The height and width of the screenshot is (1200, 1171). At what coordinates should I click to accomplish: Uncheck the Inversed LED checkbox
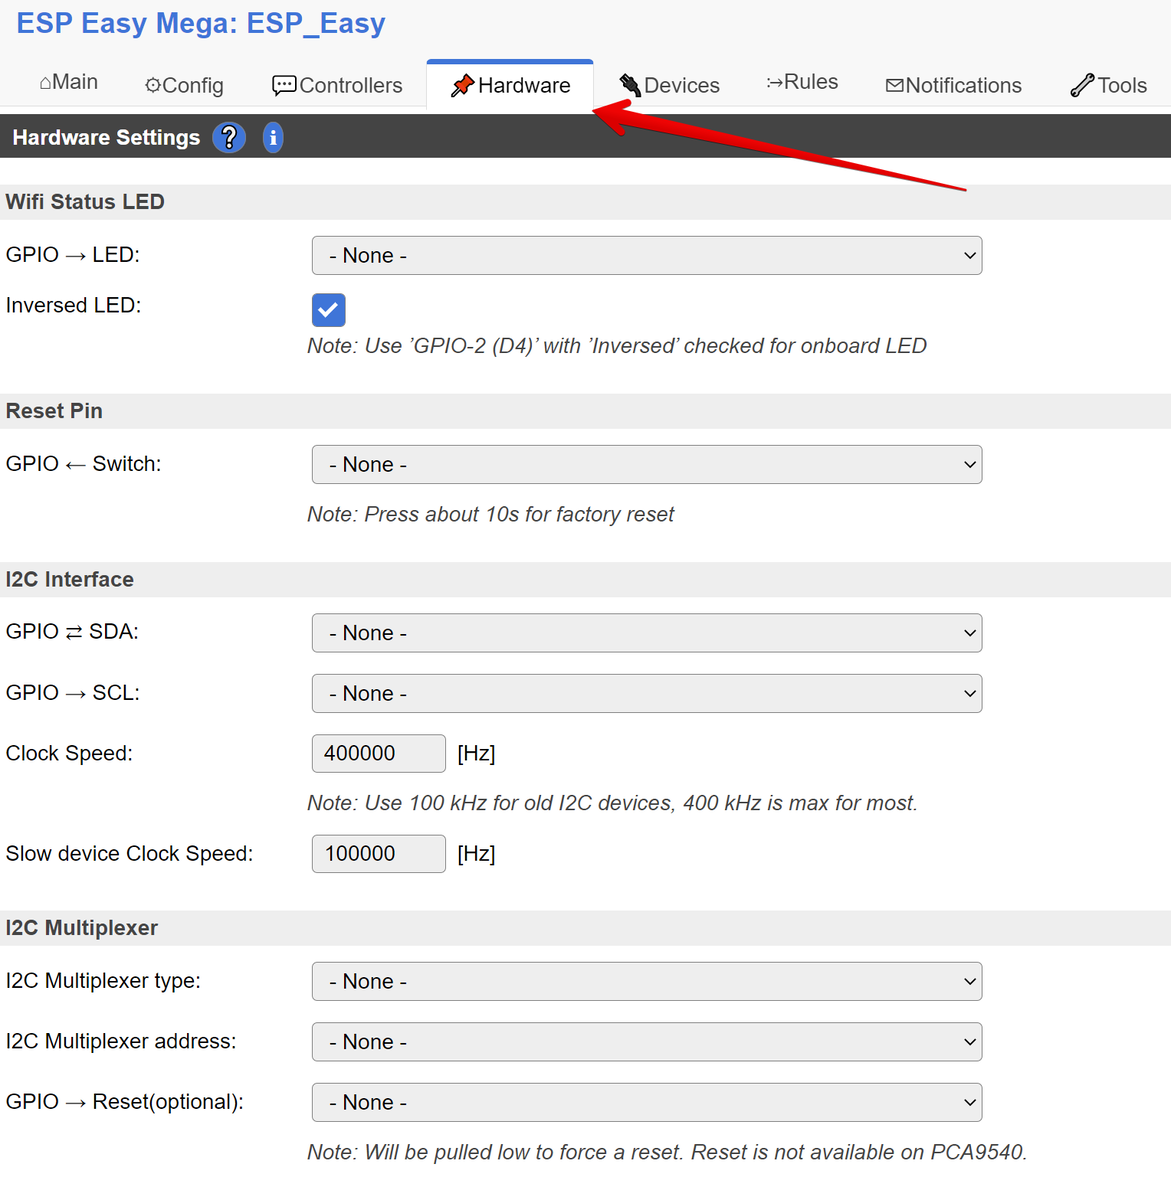[328, 310]
